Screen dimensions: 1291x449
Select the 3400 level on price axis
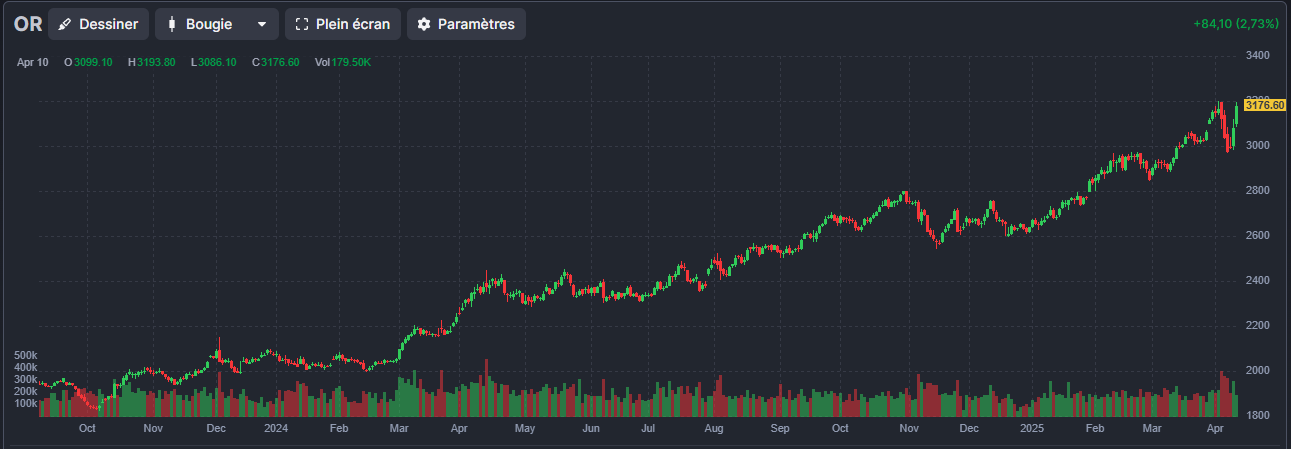[x=1257, y=55]
